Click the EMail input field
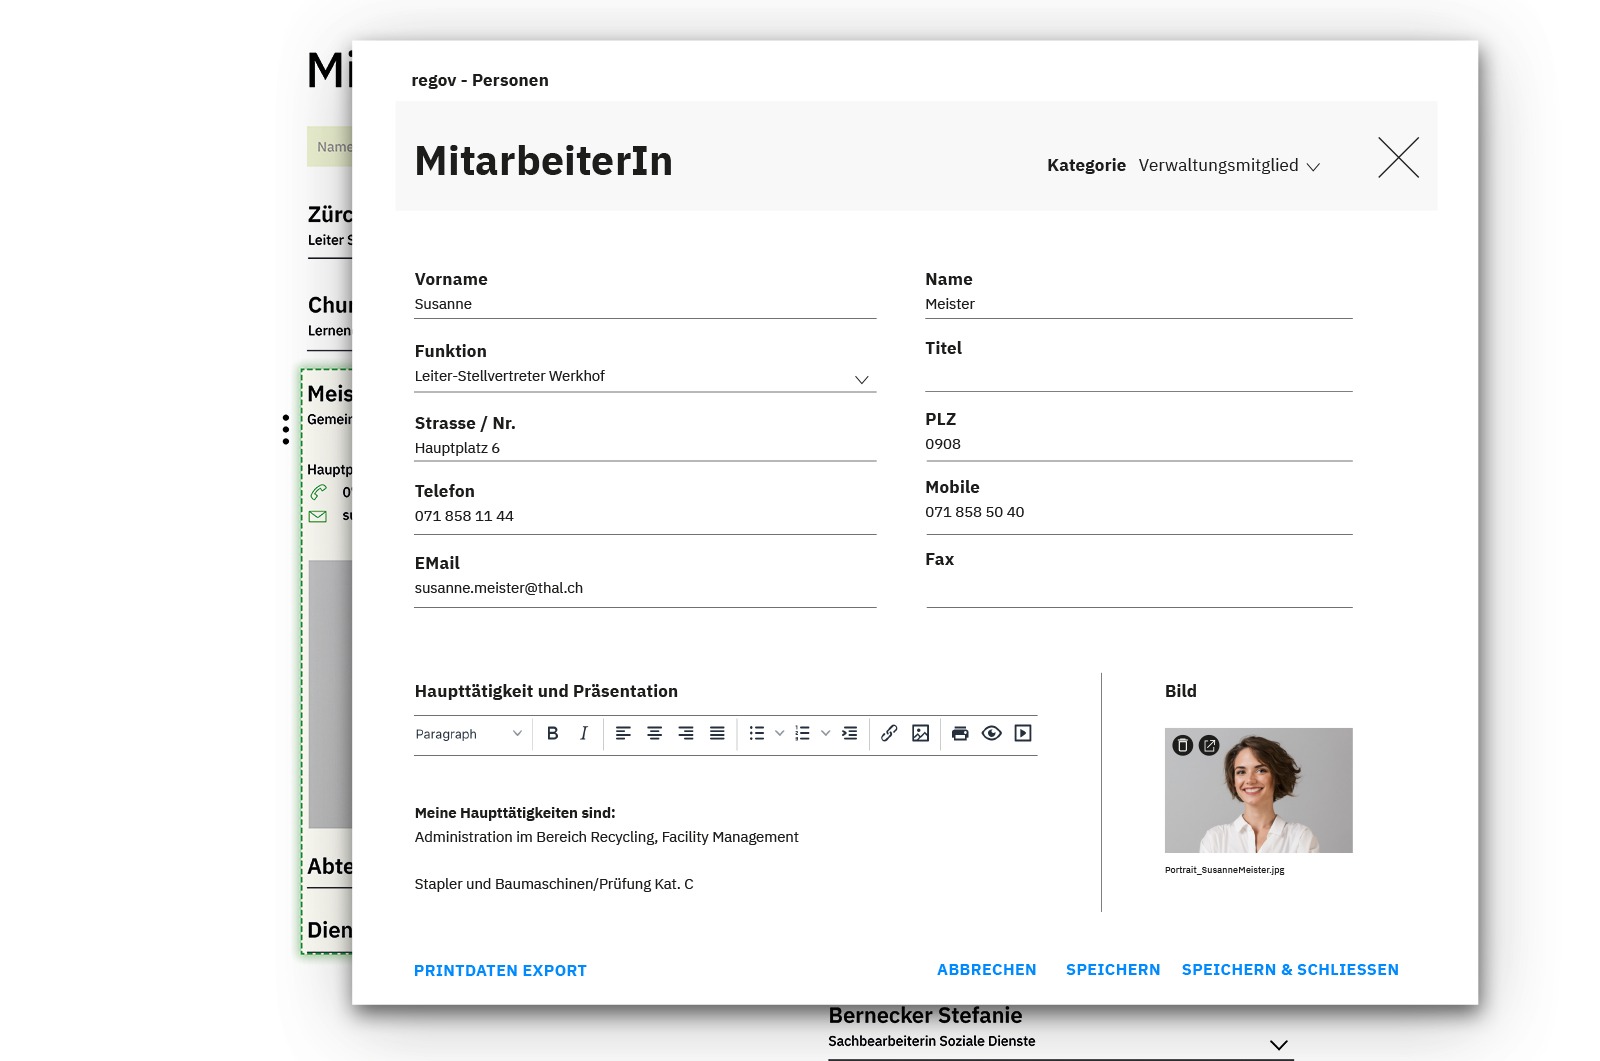This screenshot has height=1061, width=1600. pyautogui.click(x=645, y=588)
